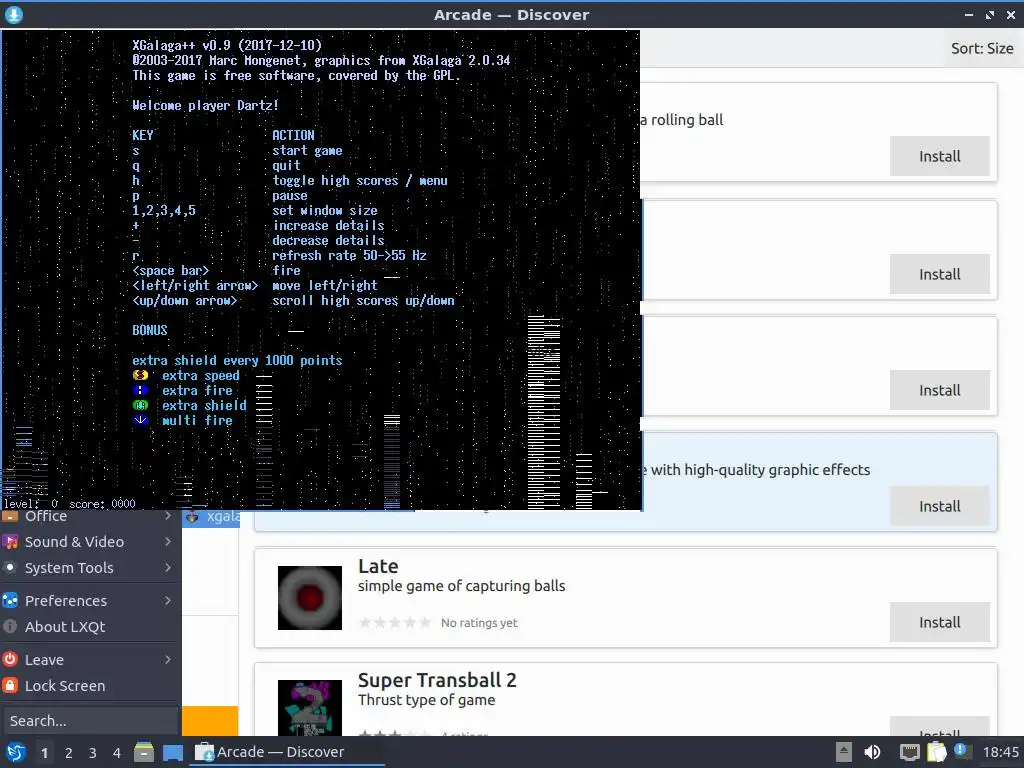Open the file manager taskbar icon
This screenshot has width=1024, height=768.
click(x=144, y=752)
